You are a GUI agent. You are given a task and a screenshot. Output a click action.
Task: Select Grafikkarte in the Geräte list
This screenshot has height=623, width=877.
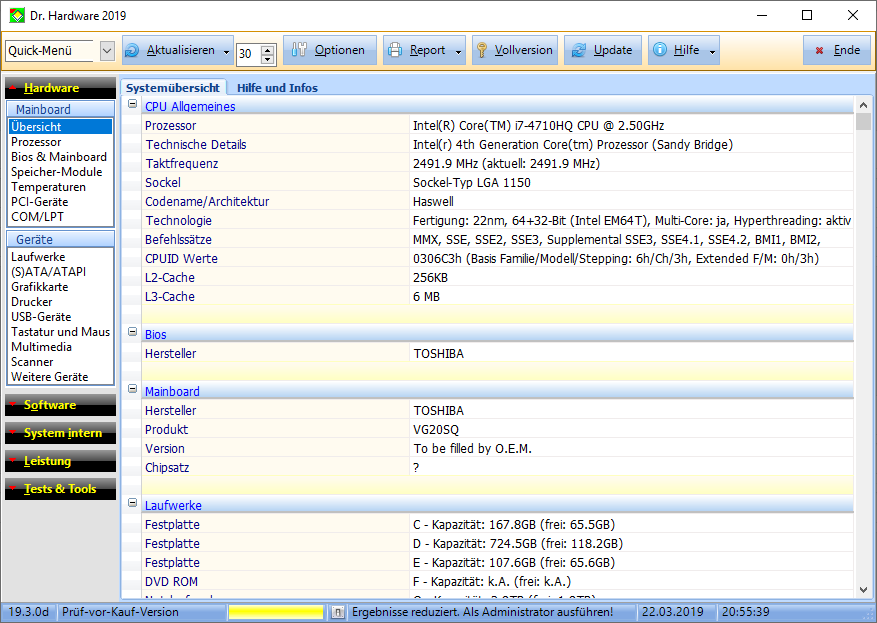[40, 287]
